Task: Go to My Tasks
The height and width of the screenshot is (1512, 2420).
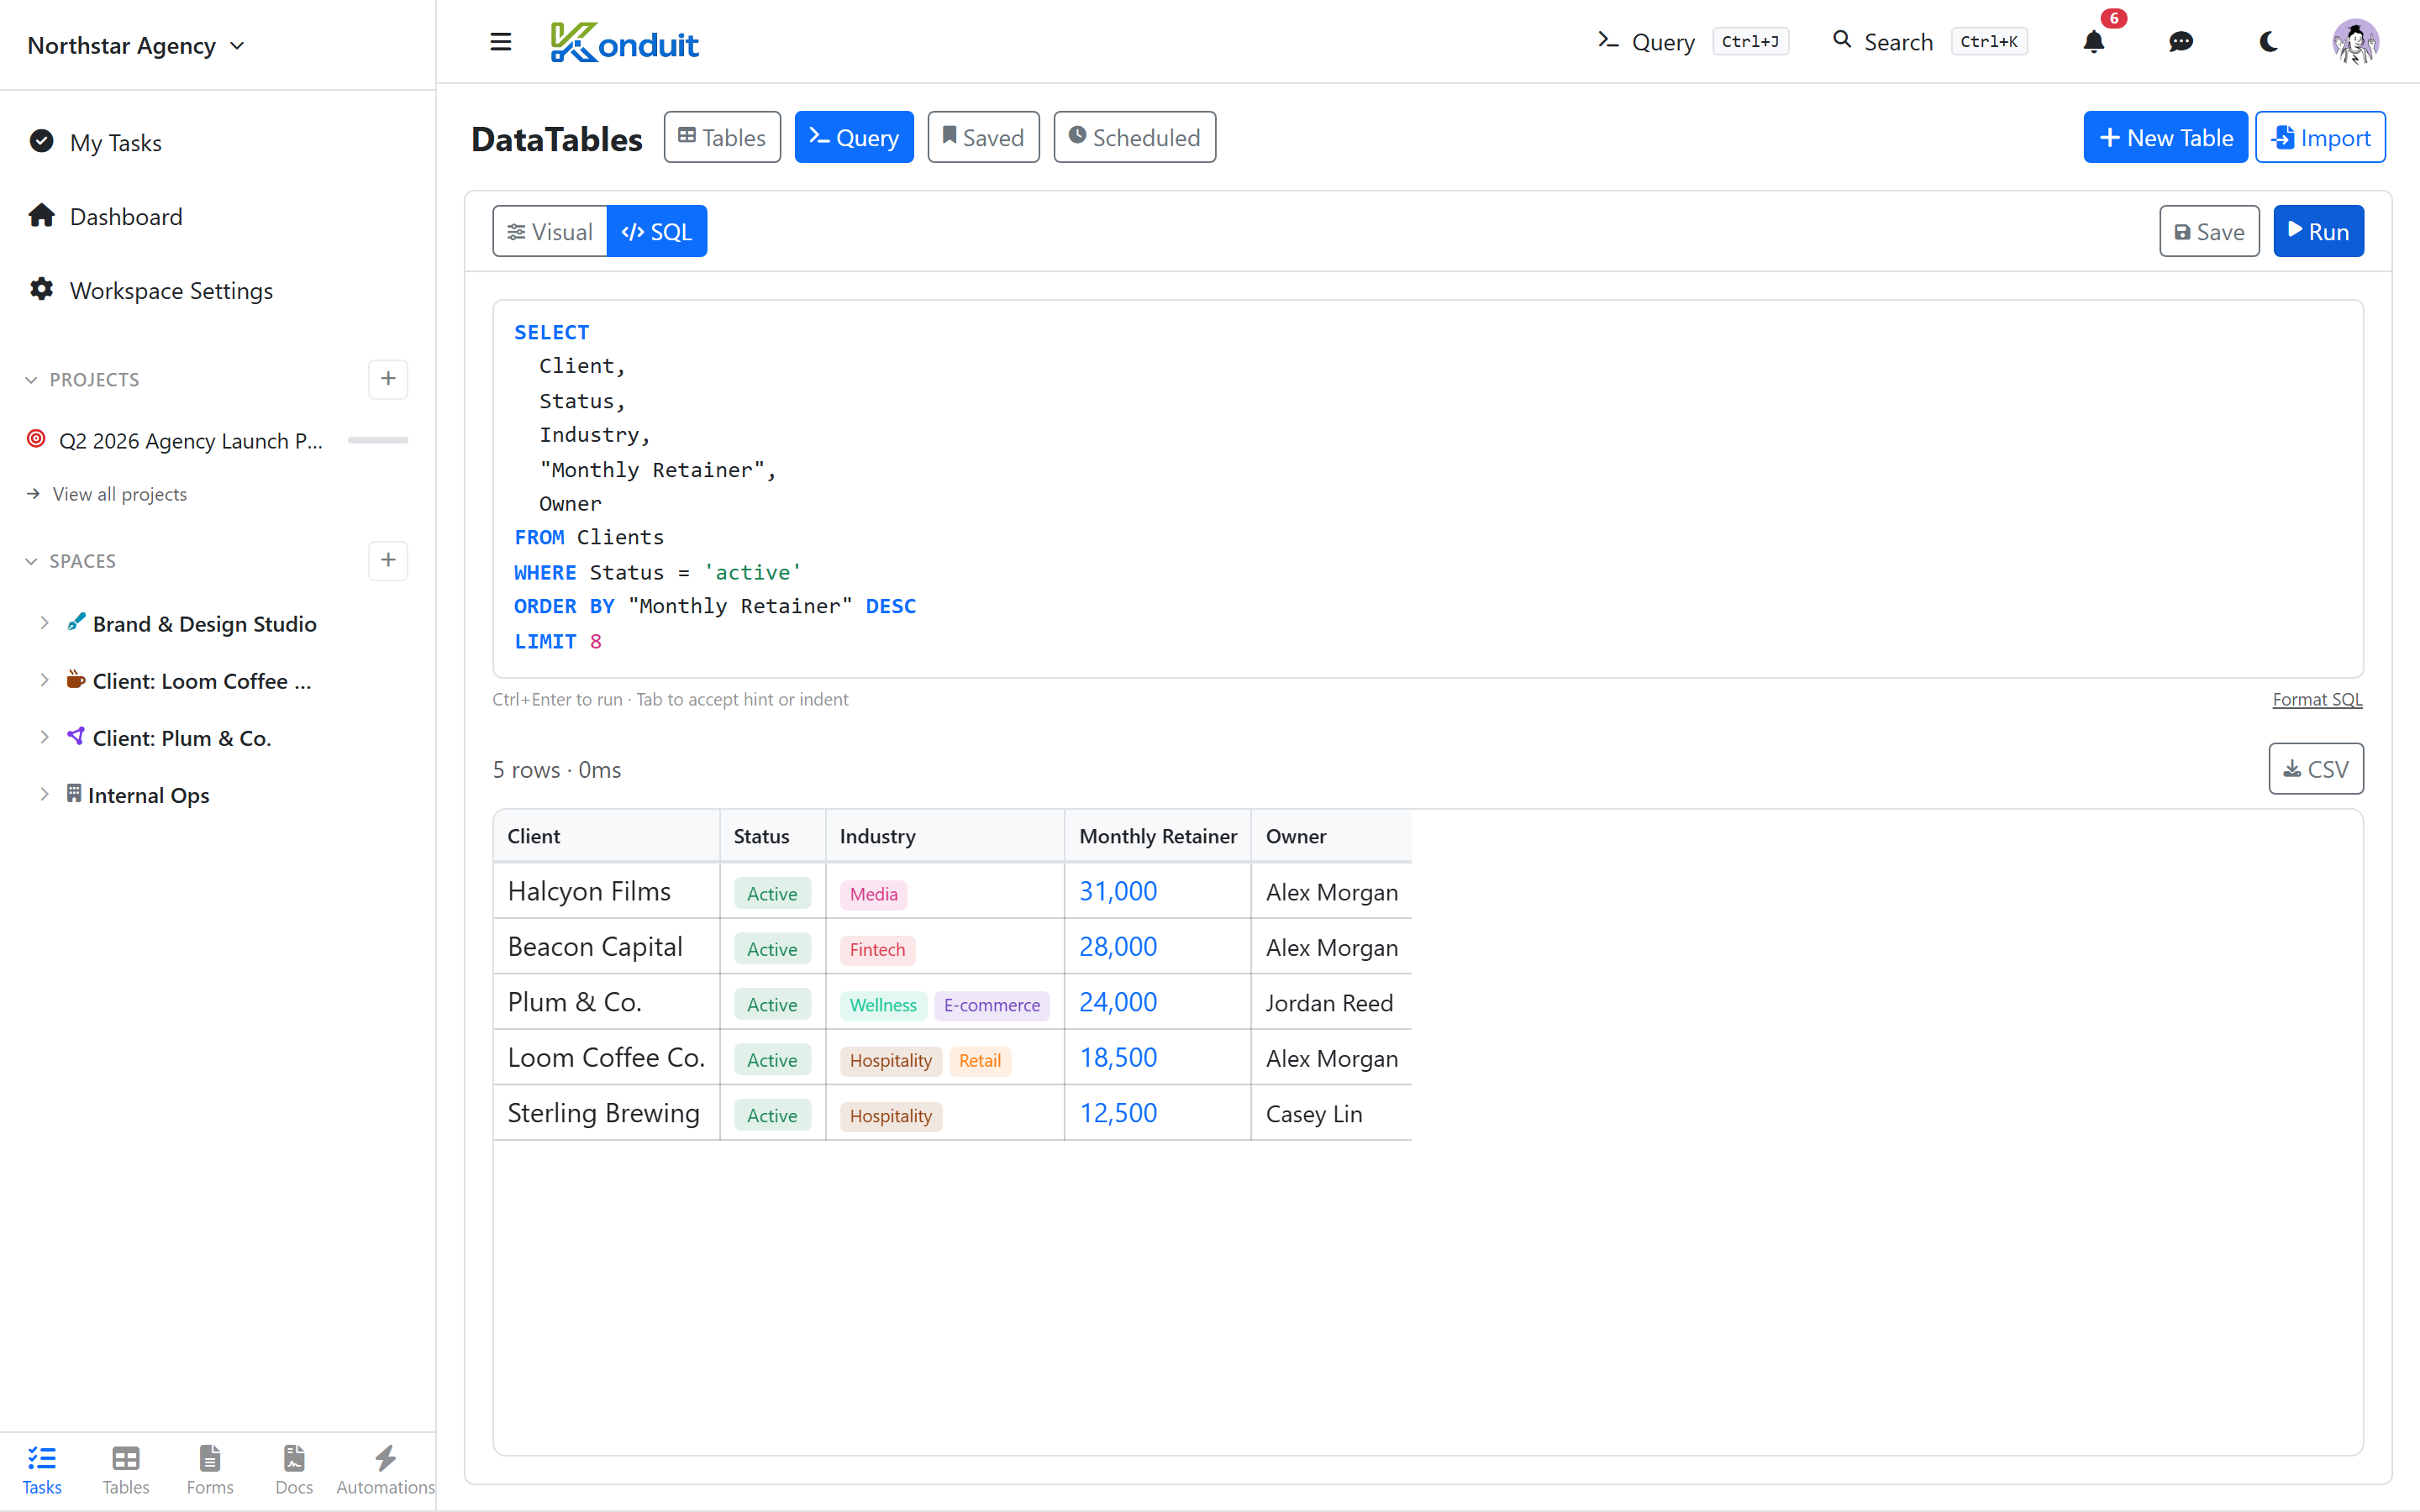Action: pos(115,142)
